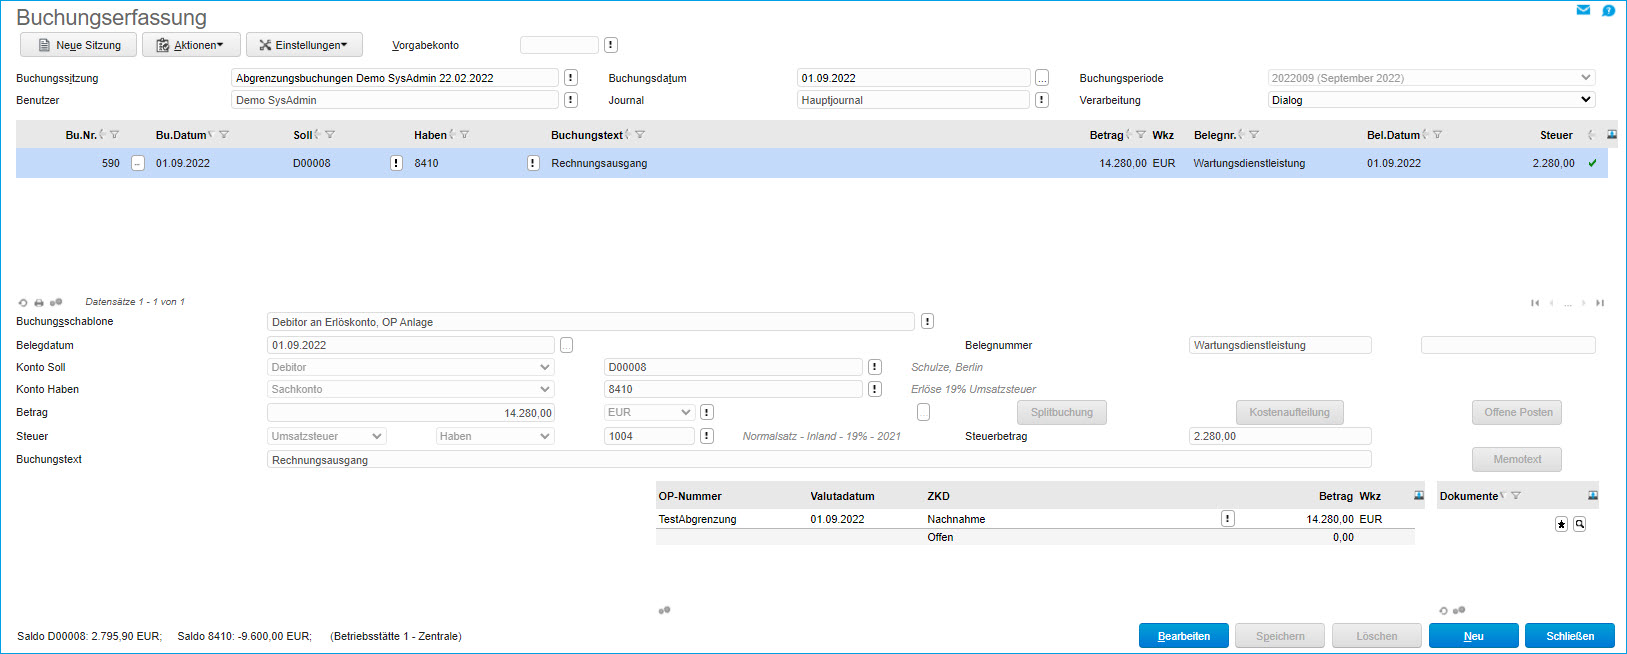Expand the Verarbeitung Dialog dropdown
1627x654 pixels.
pyautogui.click(x=1586, y=99)
